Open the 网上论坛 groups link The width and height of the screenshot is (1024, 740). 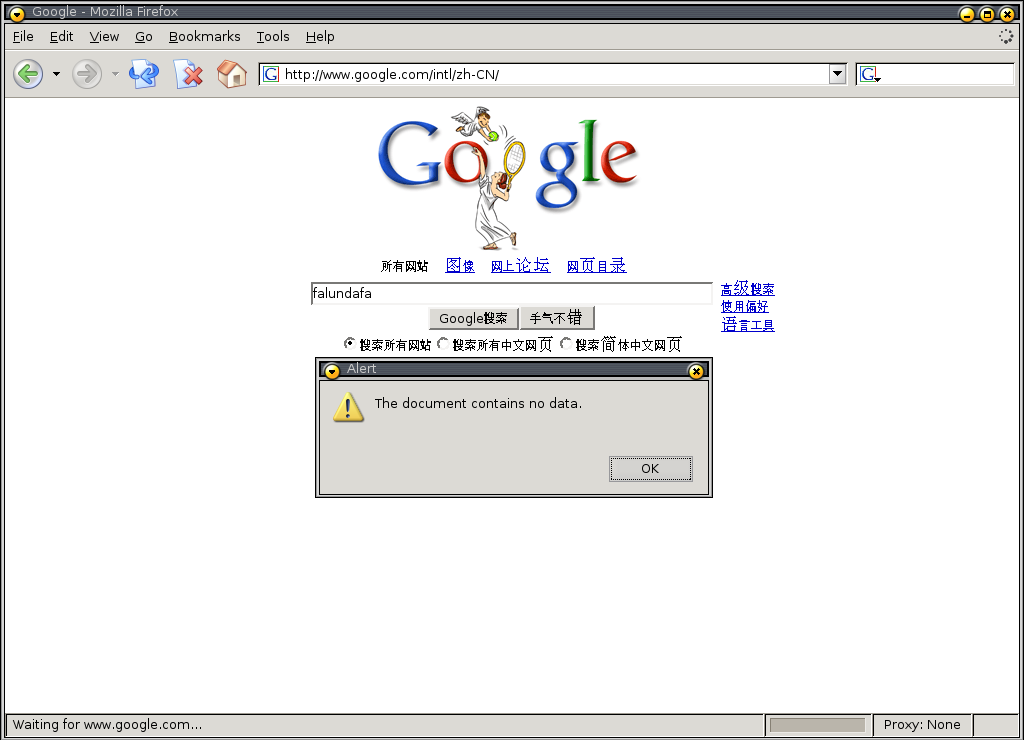pos(520,265)
